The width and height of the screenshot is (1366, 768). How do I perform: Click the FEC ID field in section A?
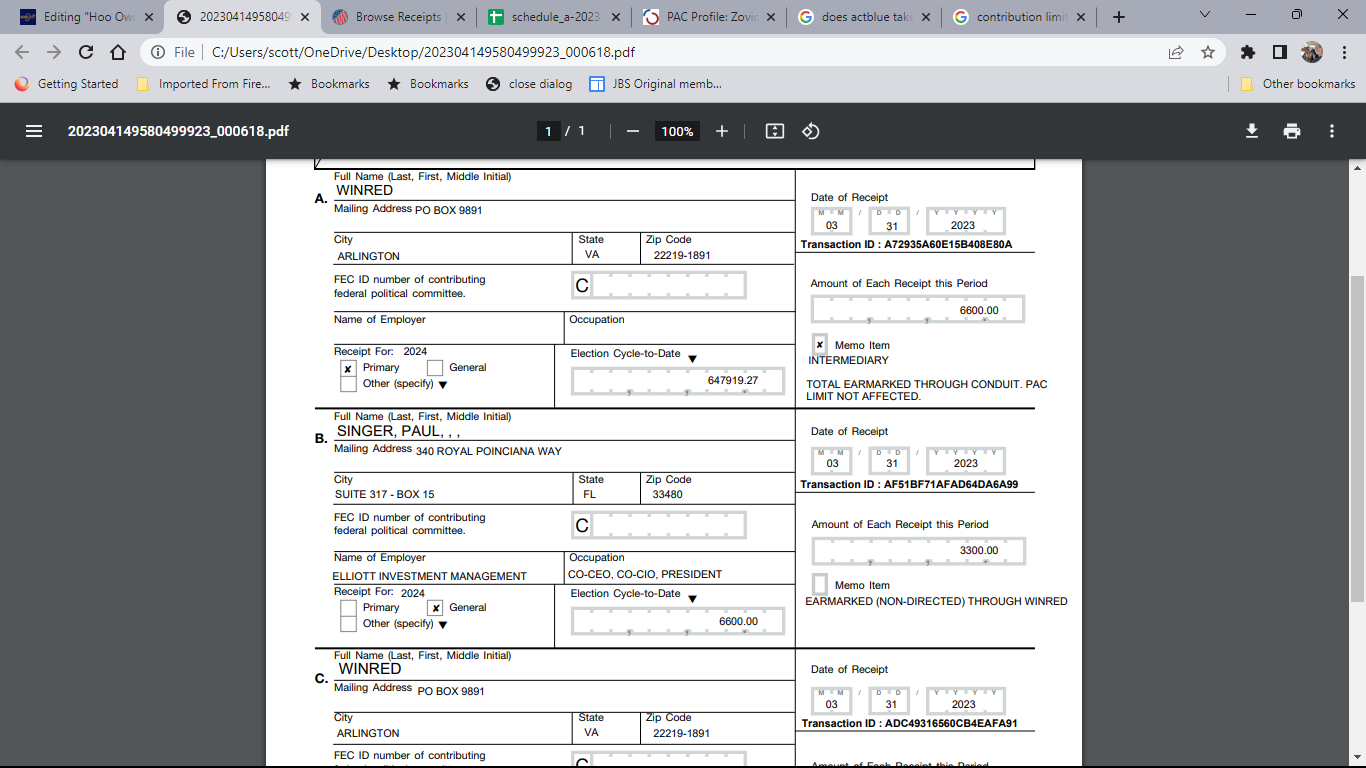pyautogui.click(x=658, y=285)
